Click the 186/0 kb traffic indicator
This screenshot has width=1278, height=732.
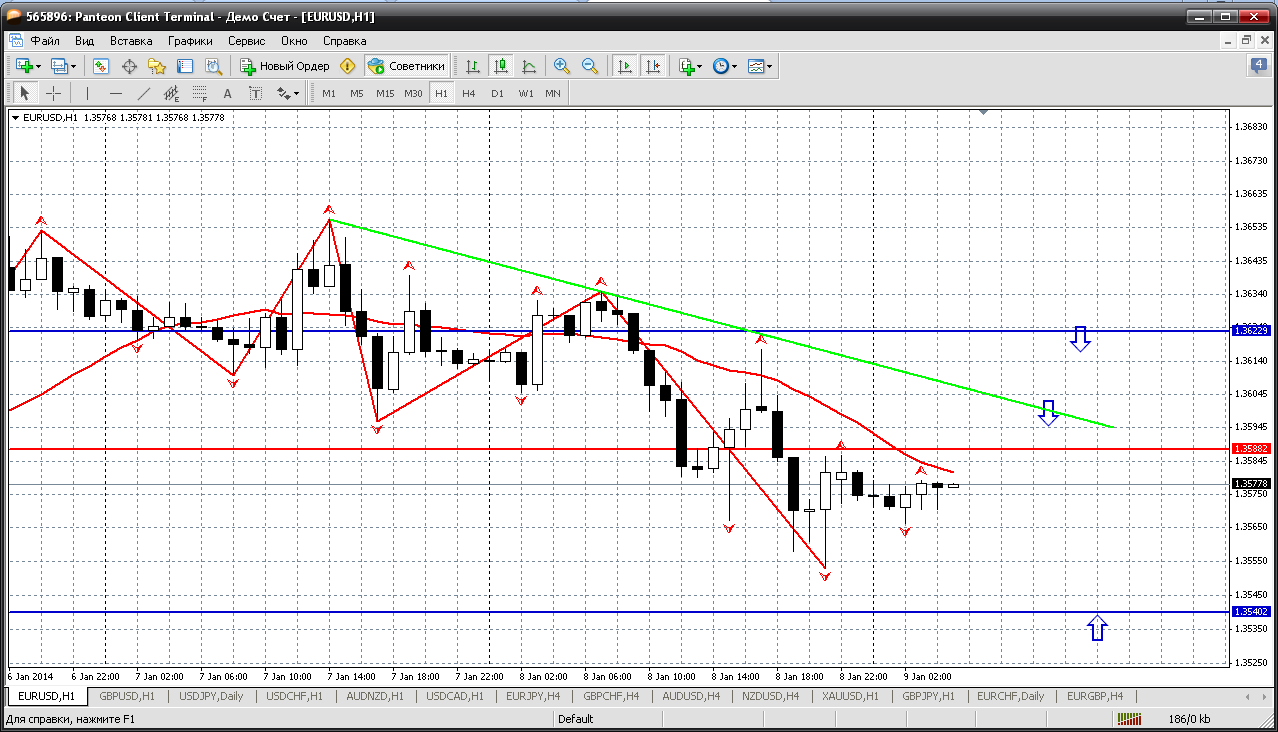(x=1189, y=718)
